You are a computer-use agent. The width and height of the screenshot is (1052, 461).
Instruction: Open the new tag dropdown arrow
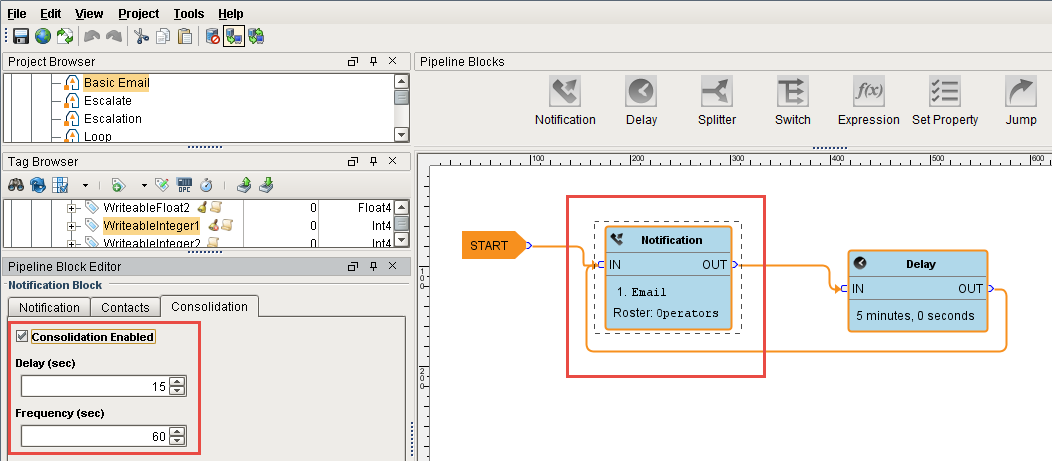point(143,185)
